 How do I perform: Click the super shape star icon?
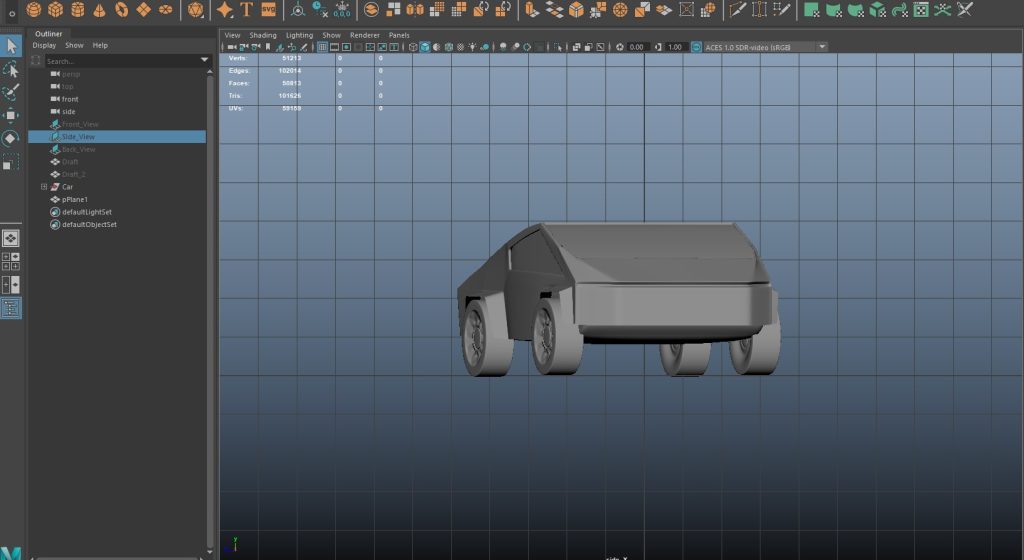(x=225, y=9)
